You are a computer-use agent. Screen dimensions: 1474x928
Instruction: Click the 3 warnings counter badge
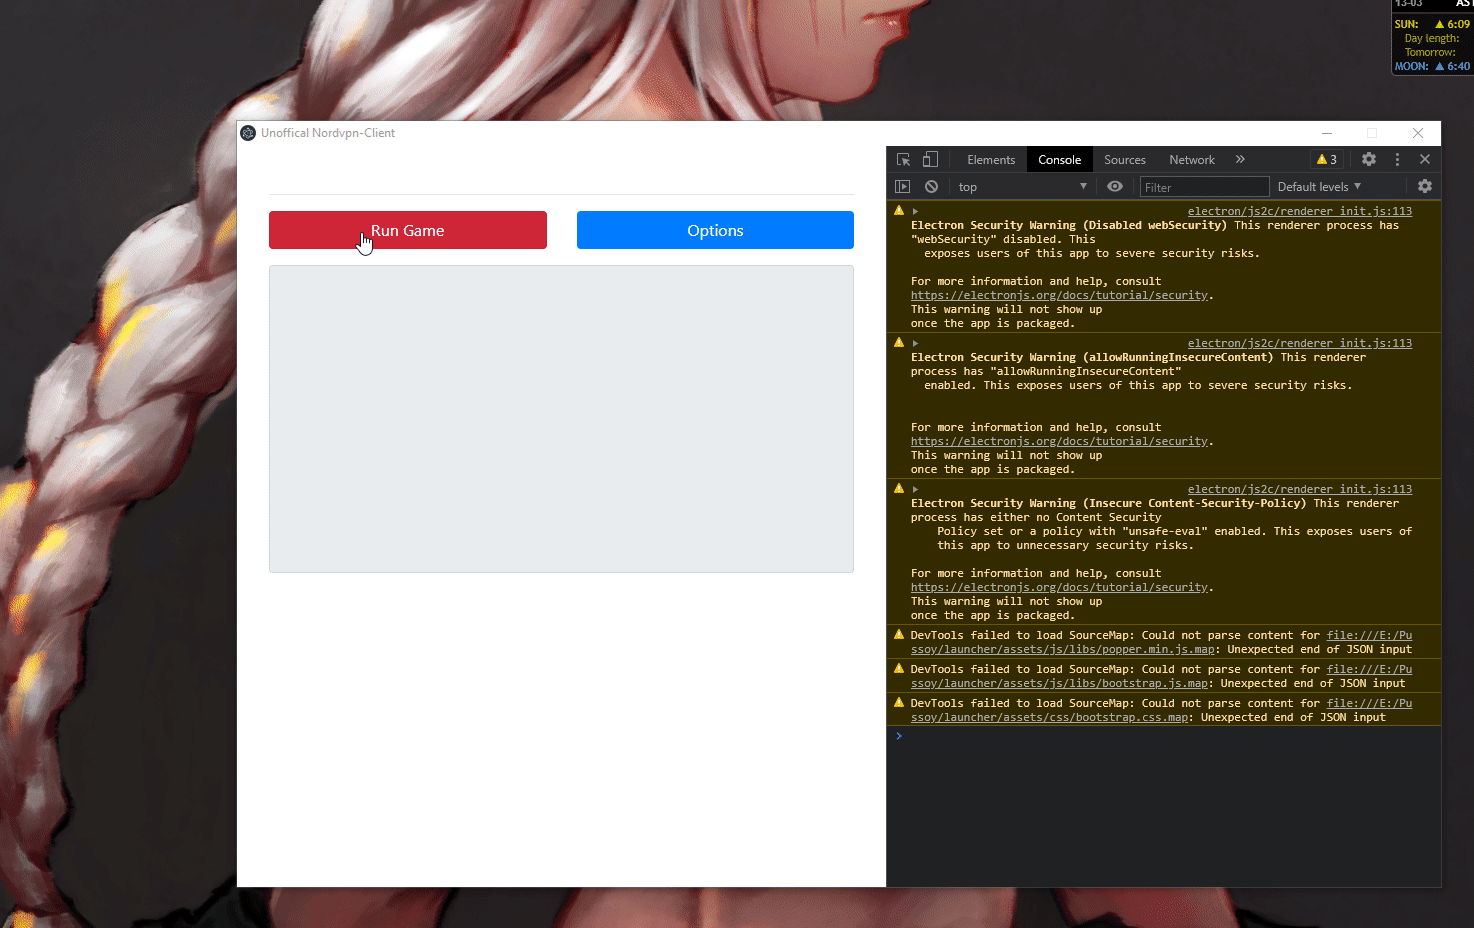pyautogui.click(x=1327, y=160)
